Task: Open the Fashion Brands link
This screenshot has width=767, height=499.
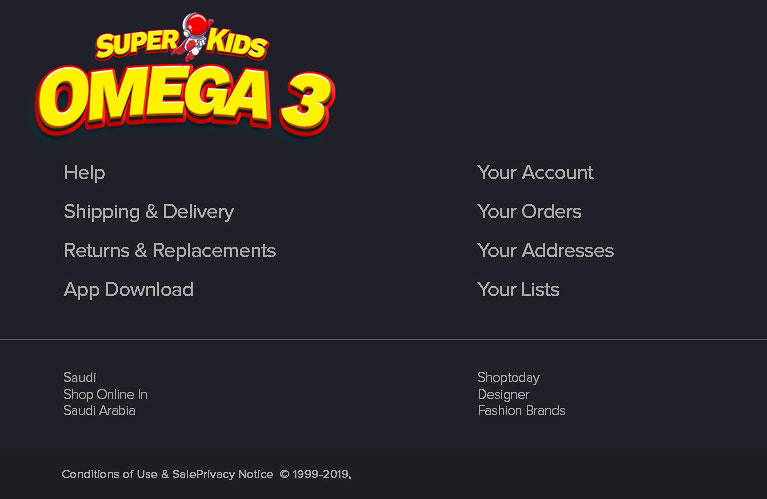Action: click(x=521, y=410)
